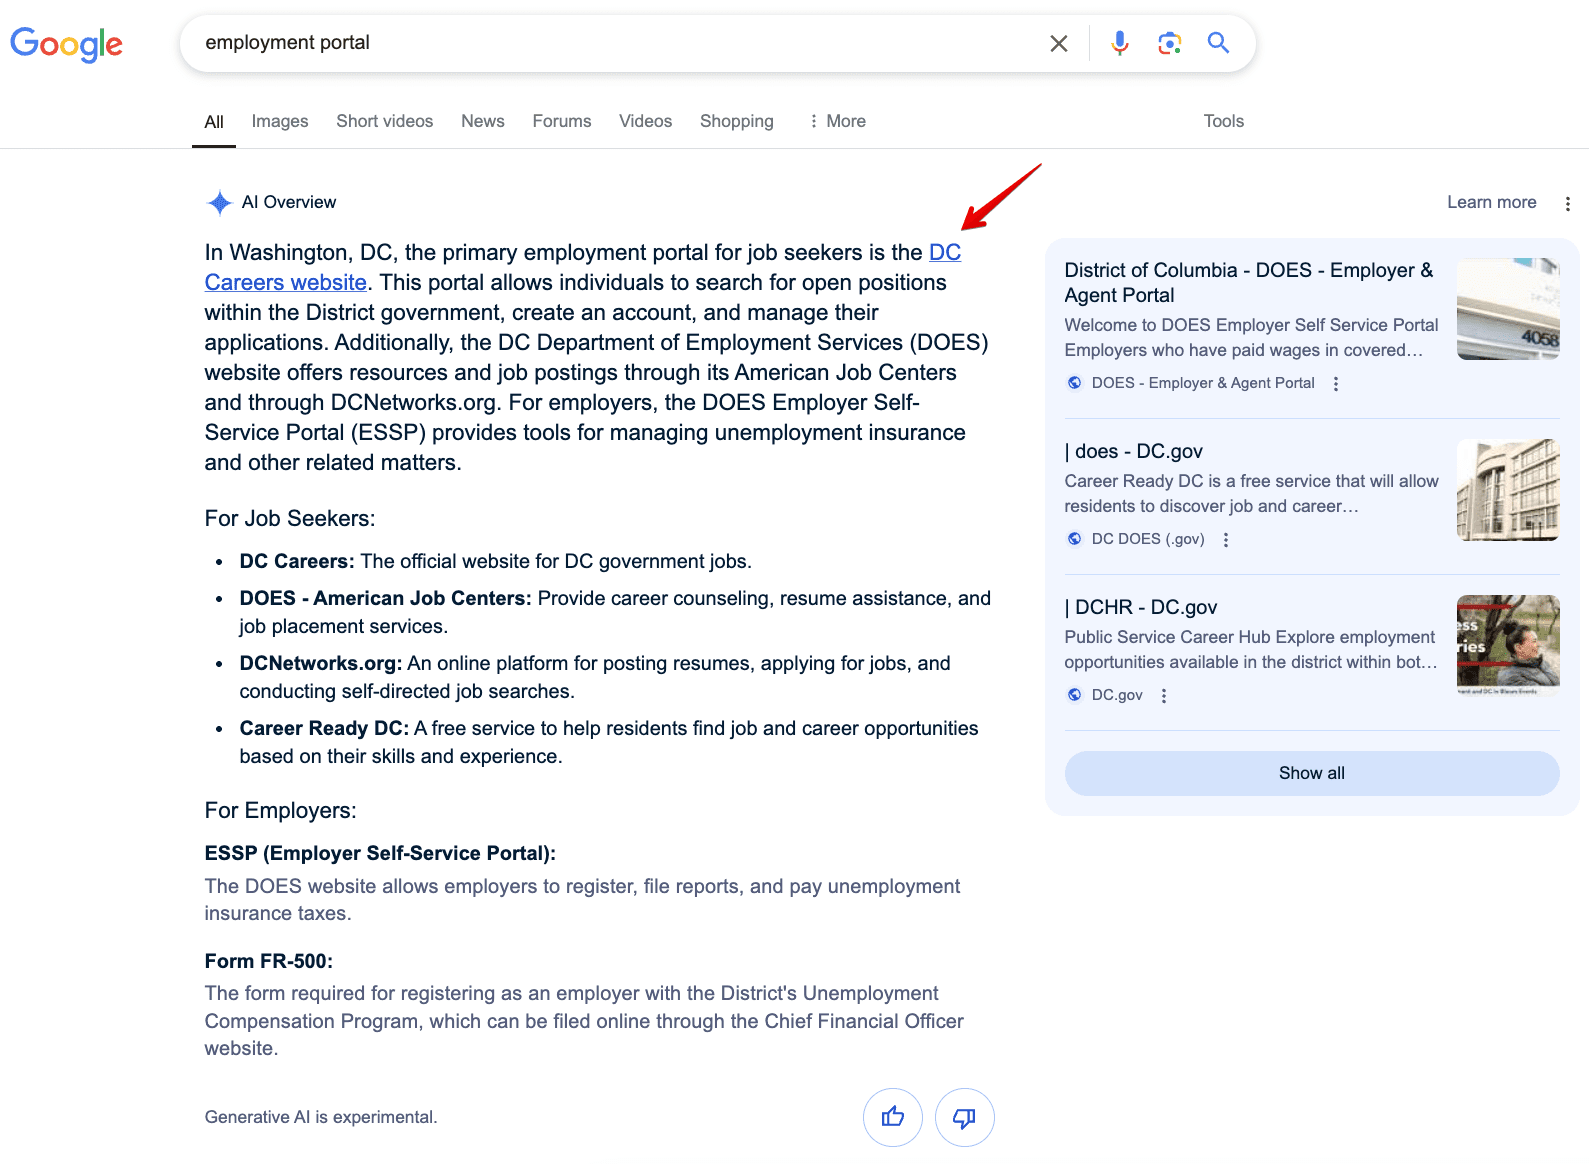Click the thumbnail for DCHR - DC.gov

click(1507, 645)
